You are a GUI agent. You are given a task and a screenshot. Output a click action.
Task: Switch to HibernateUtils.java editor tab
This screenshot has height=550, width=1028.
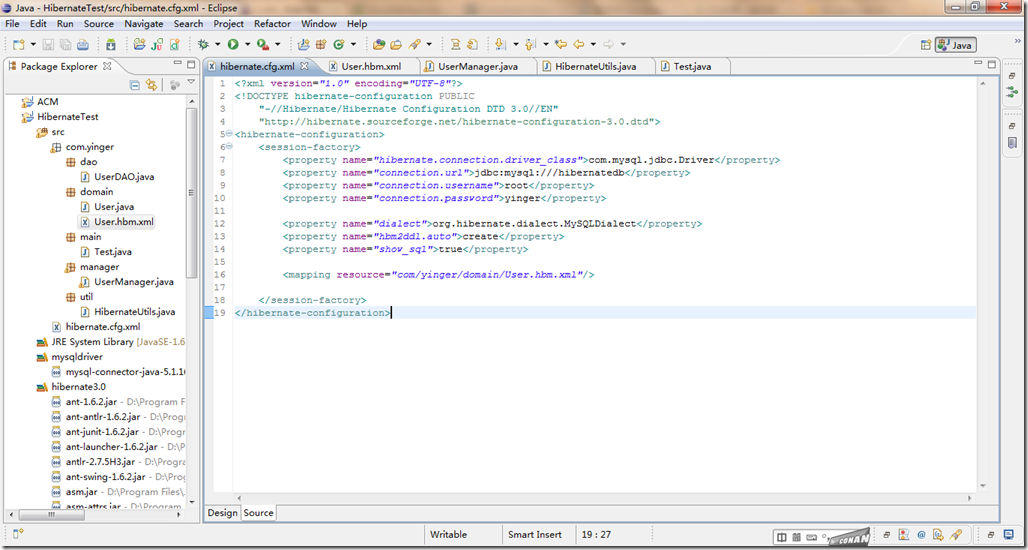[x=595, y=66]
